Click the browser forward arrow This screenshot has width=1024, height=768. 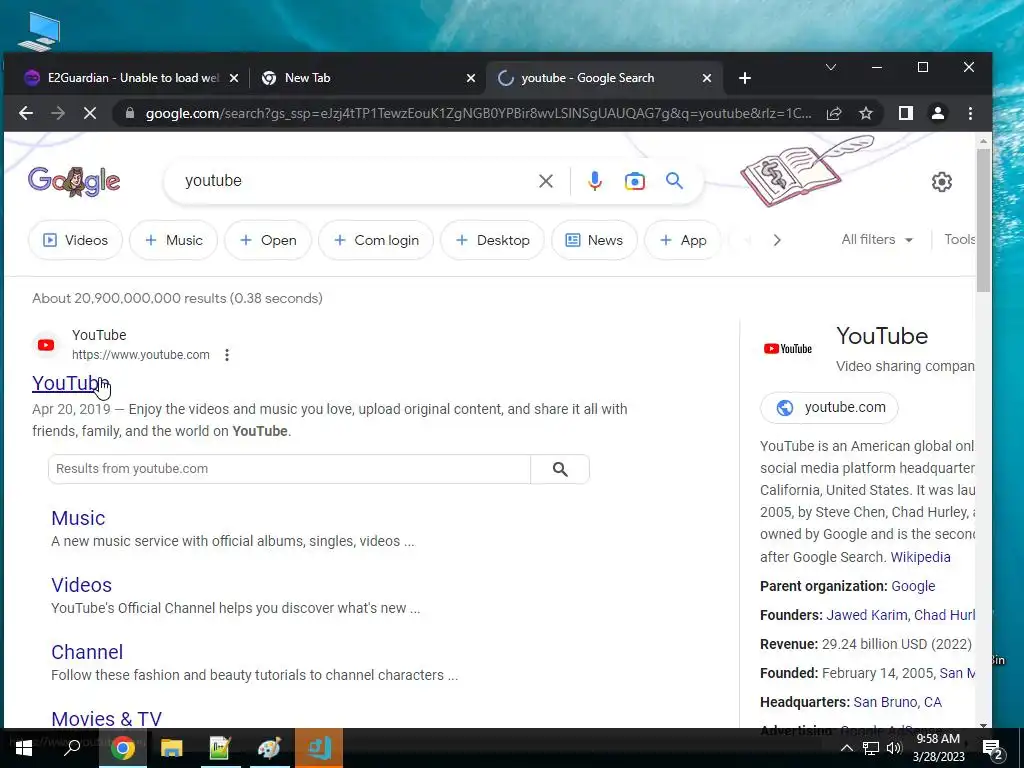click(x=57, y=113)
